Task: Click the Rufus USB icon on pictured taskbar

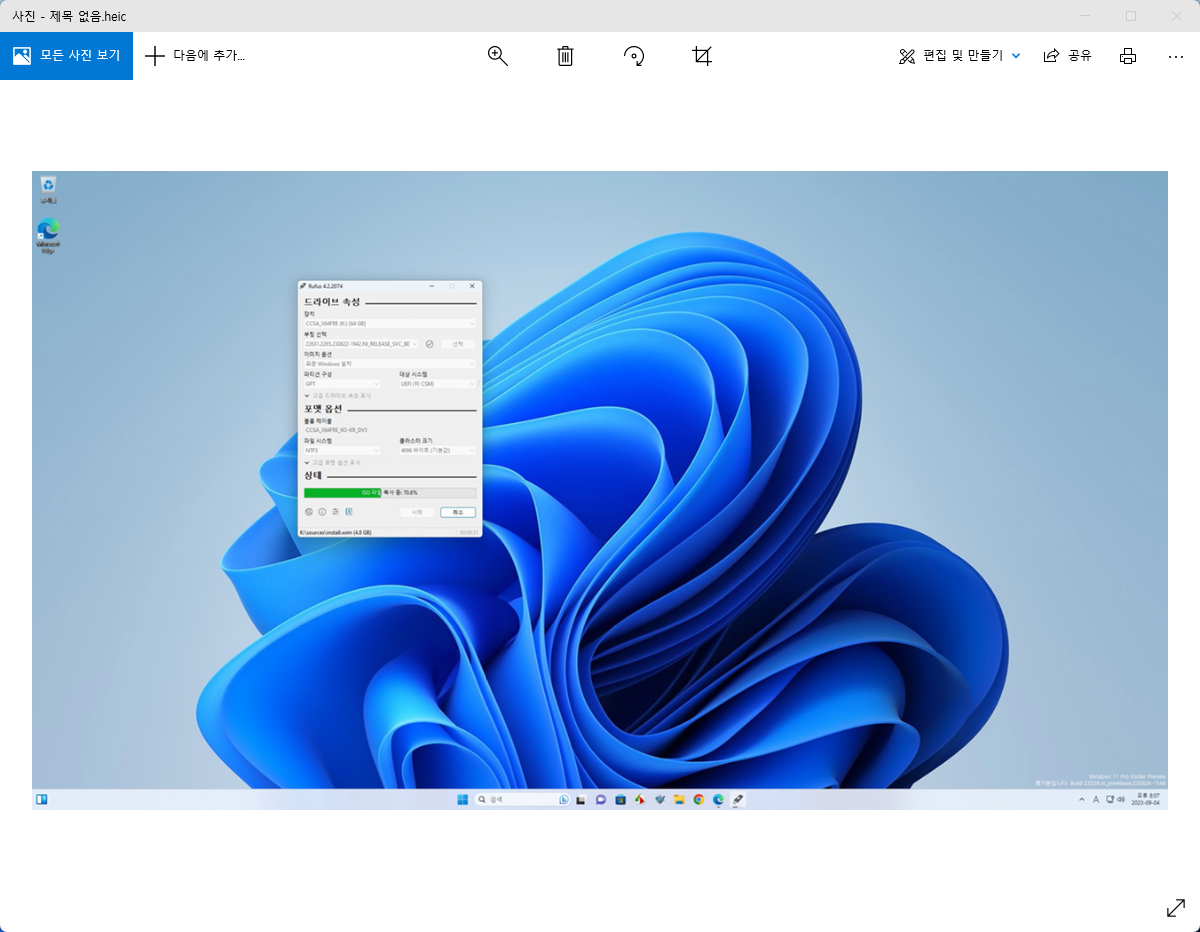Action: pyautogui.click(x=737, y=799)
